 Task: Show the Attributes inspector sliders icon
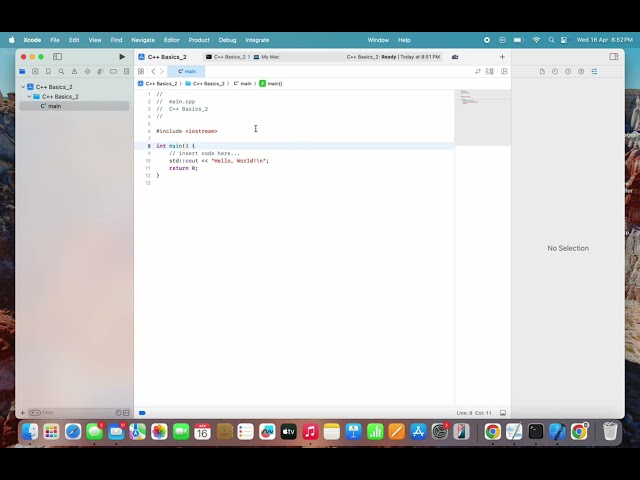(594, 71)
